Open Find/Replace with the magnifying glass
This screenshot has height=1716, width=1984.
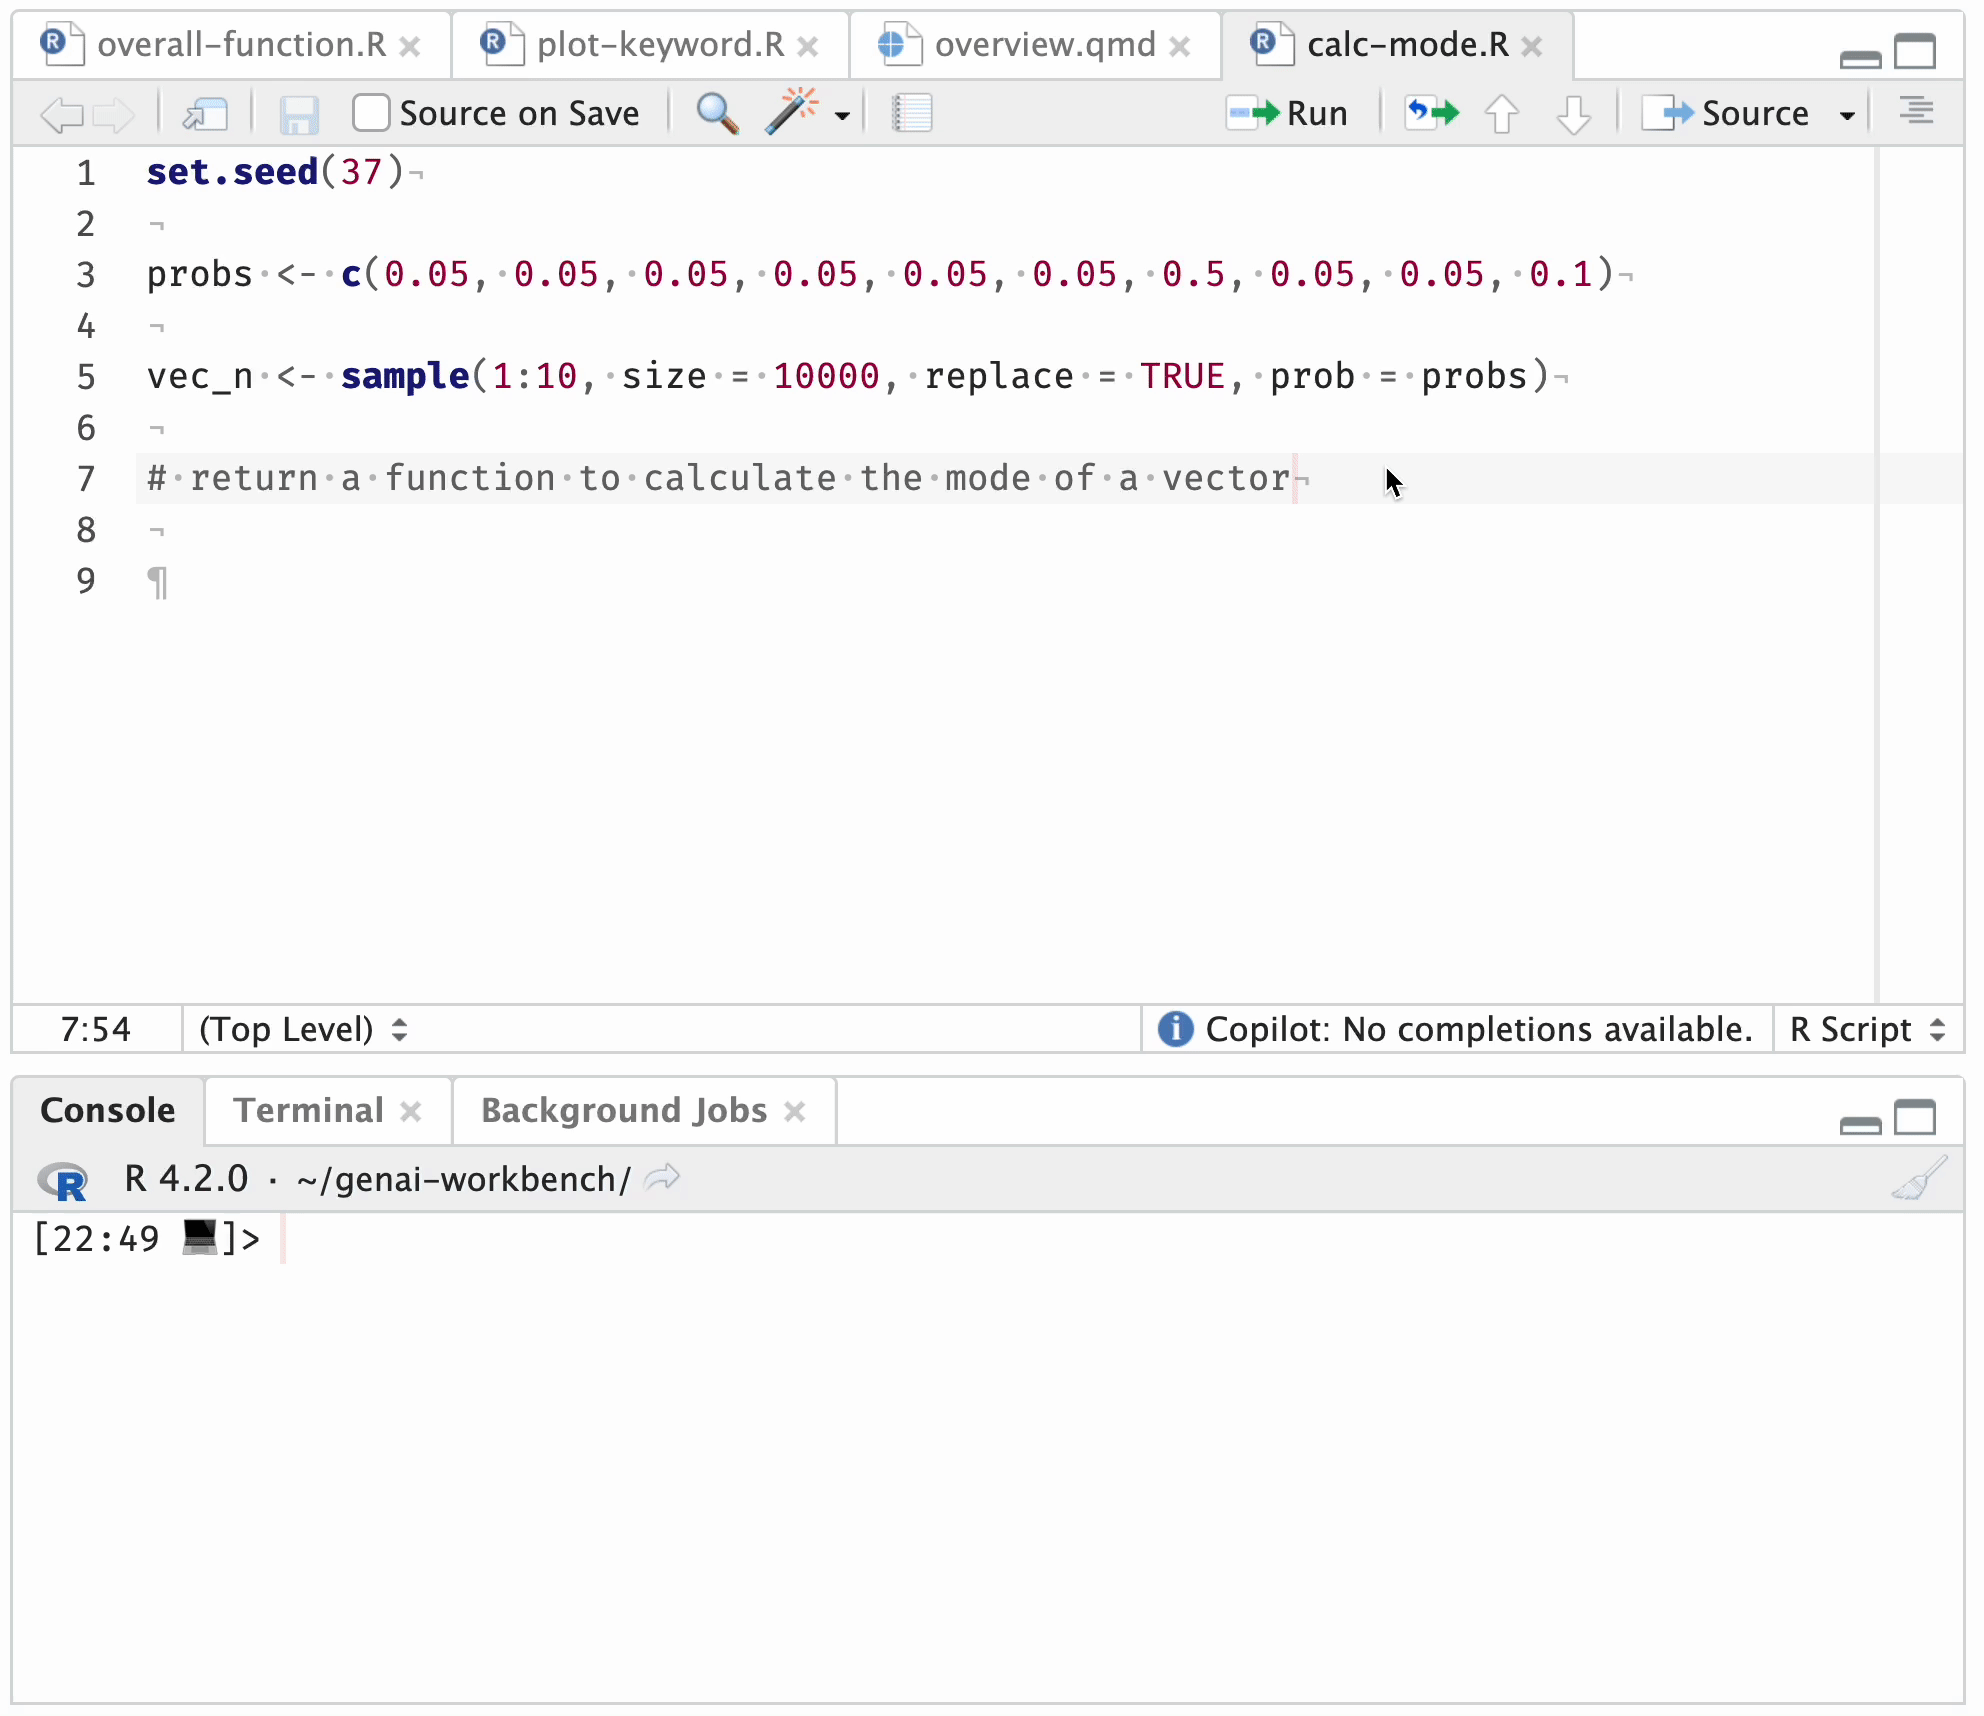click(716, 113)
